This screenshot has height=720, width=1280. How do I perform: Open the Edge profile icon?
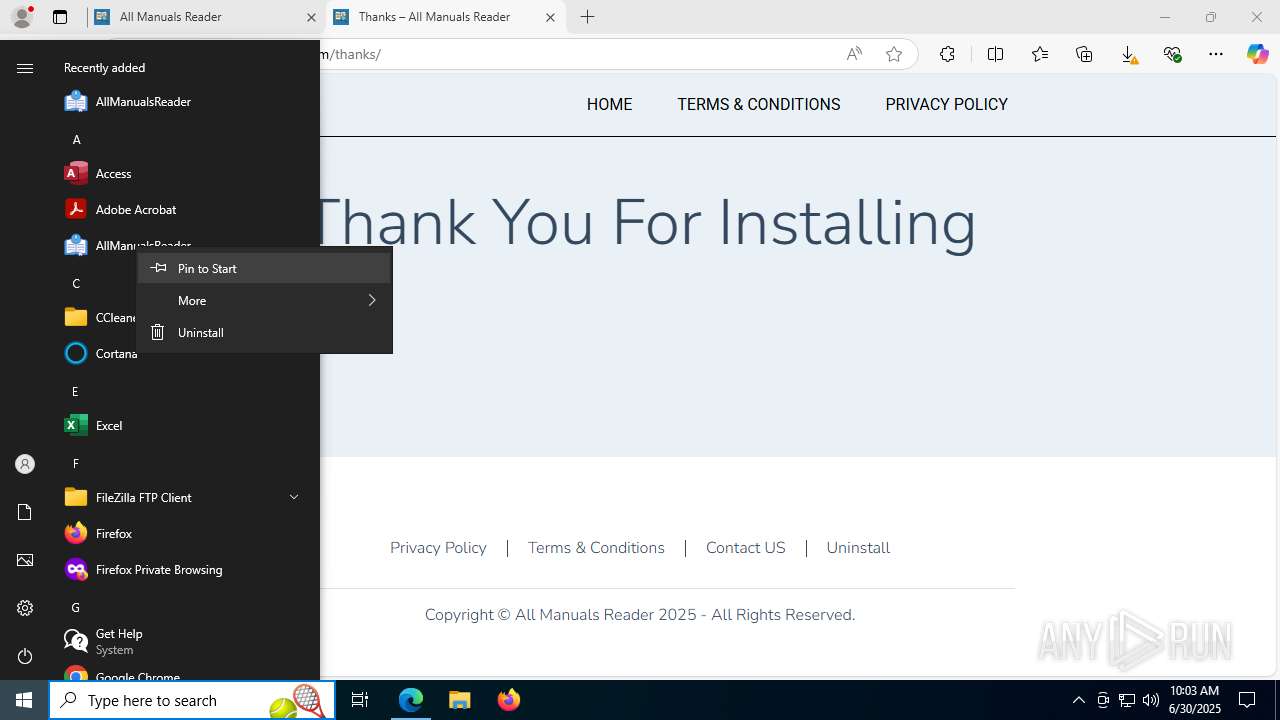tap(22, 17)
